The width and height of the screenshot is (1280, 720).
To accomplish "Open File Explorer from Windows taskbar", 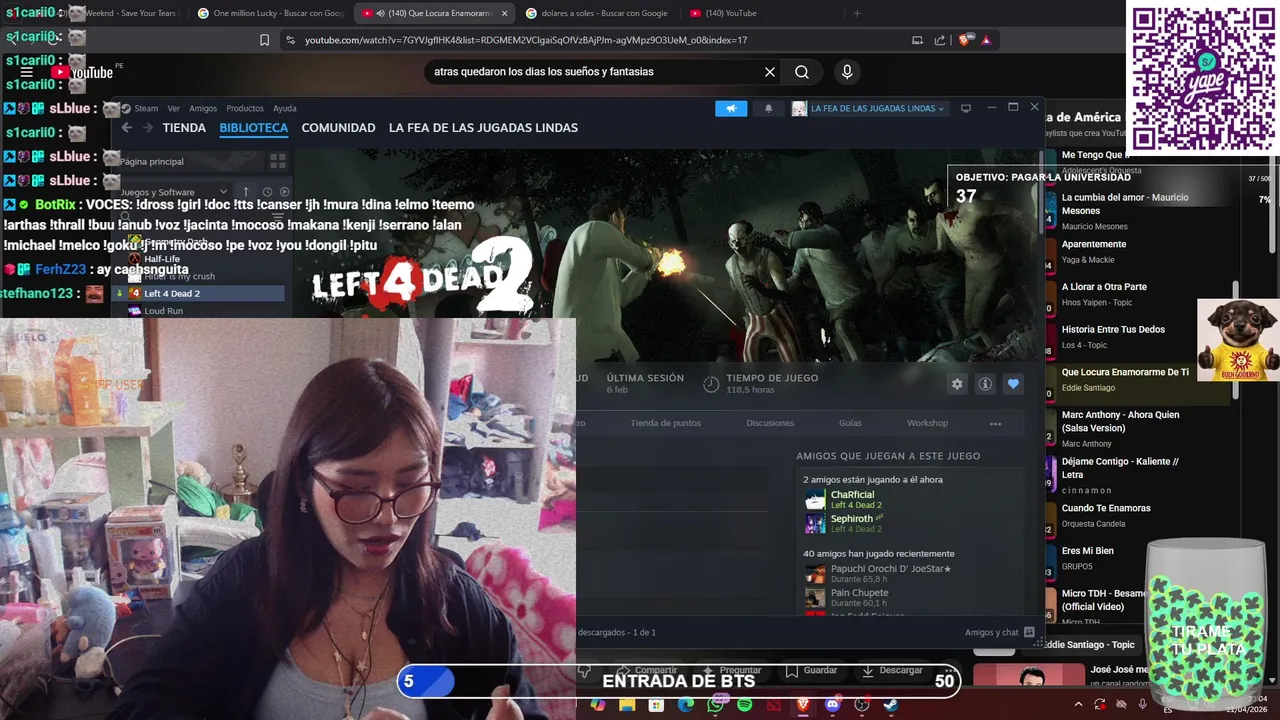I will (x=627, y=705).
